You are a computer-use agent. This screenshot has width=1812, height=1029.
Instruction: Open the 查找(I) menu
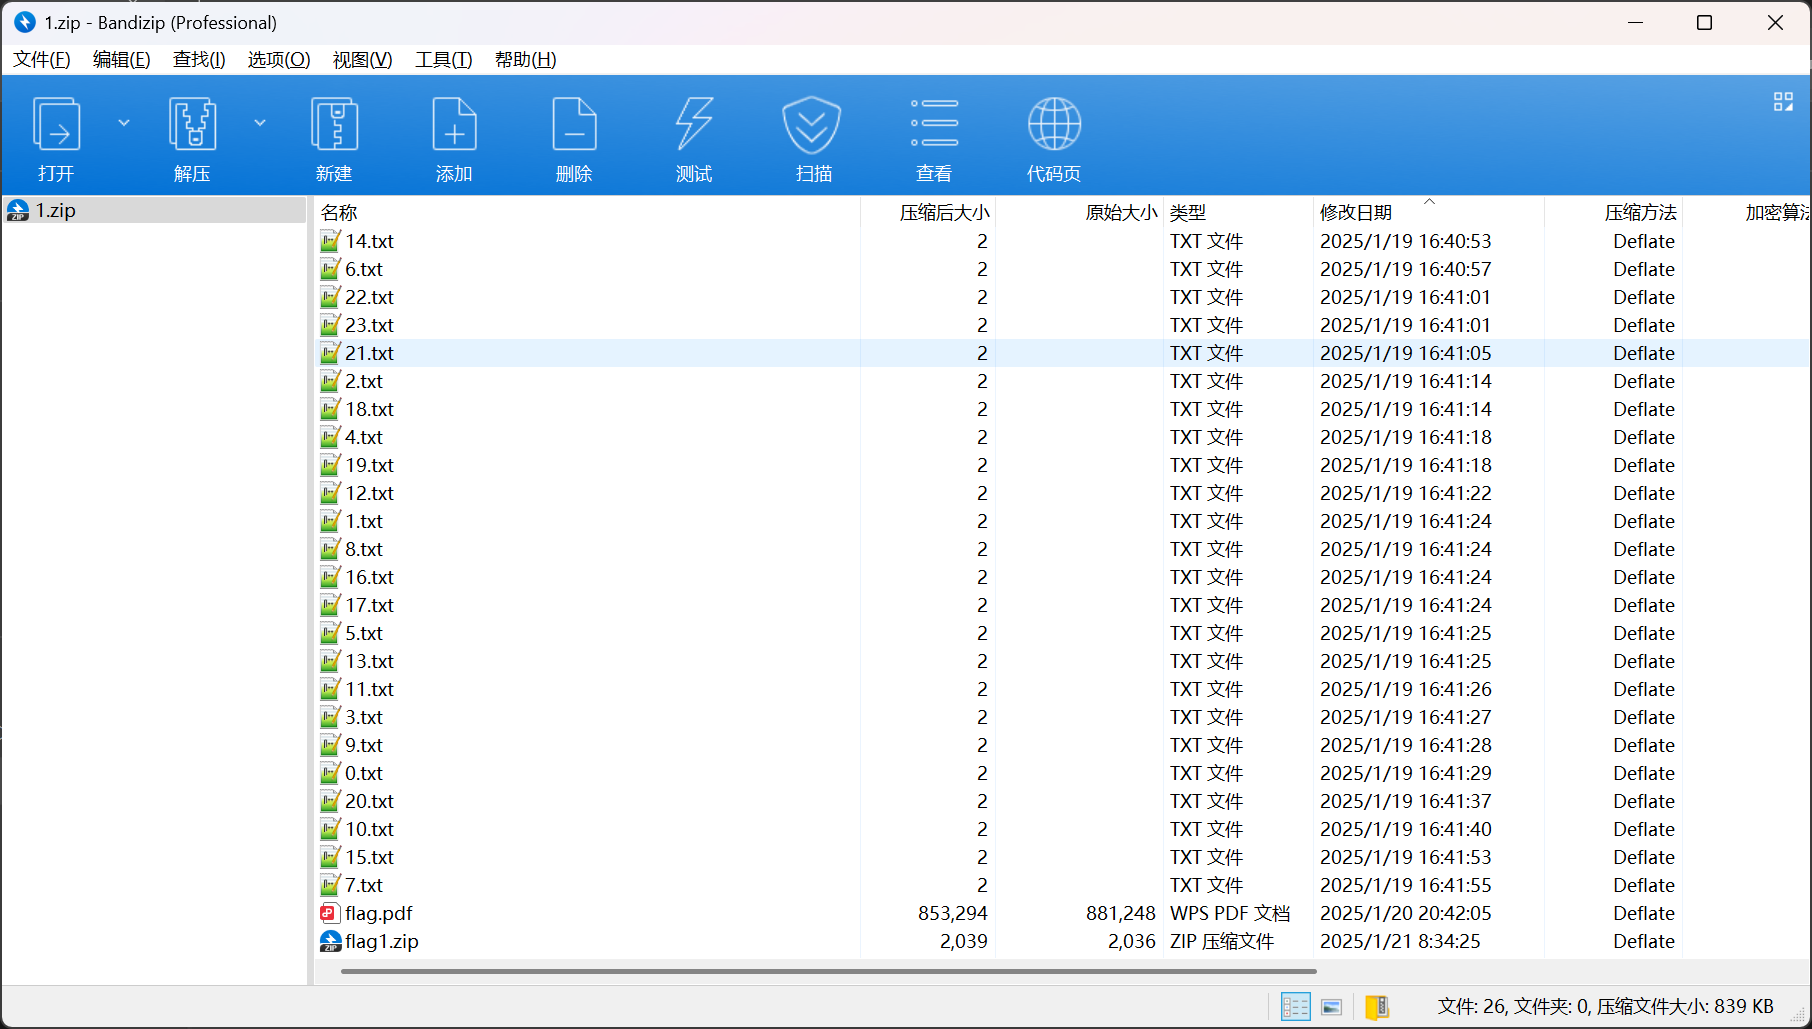click(x=199, y=60)
